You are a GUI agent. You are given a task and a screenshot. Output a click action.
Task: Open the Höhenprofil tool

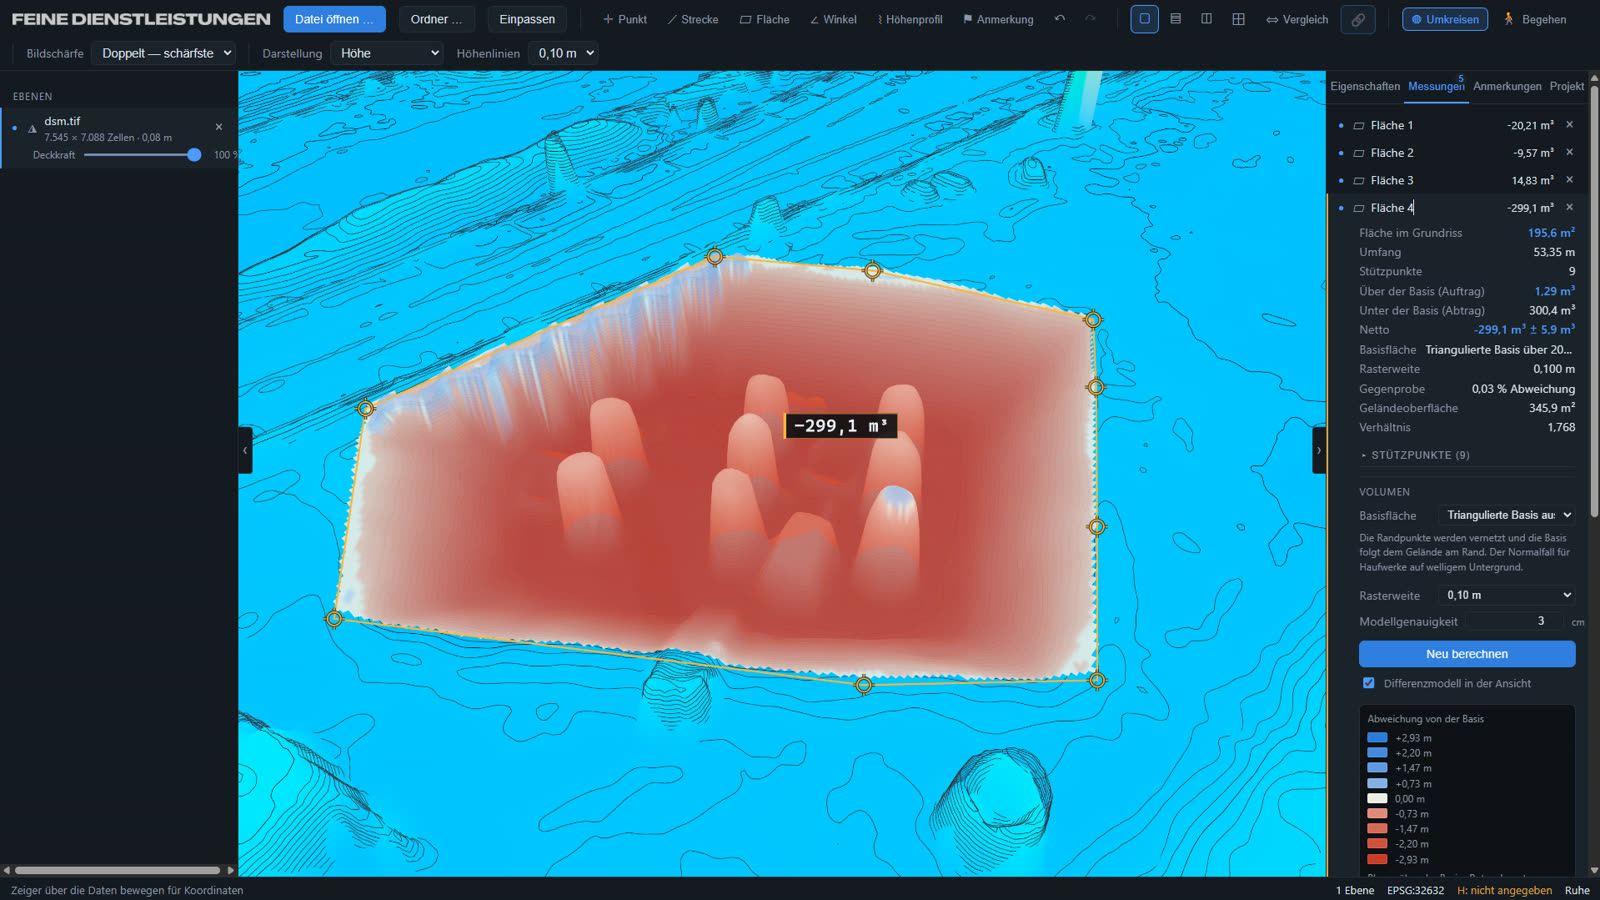click(910, 19)
